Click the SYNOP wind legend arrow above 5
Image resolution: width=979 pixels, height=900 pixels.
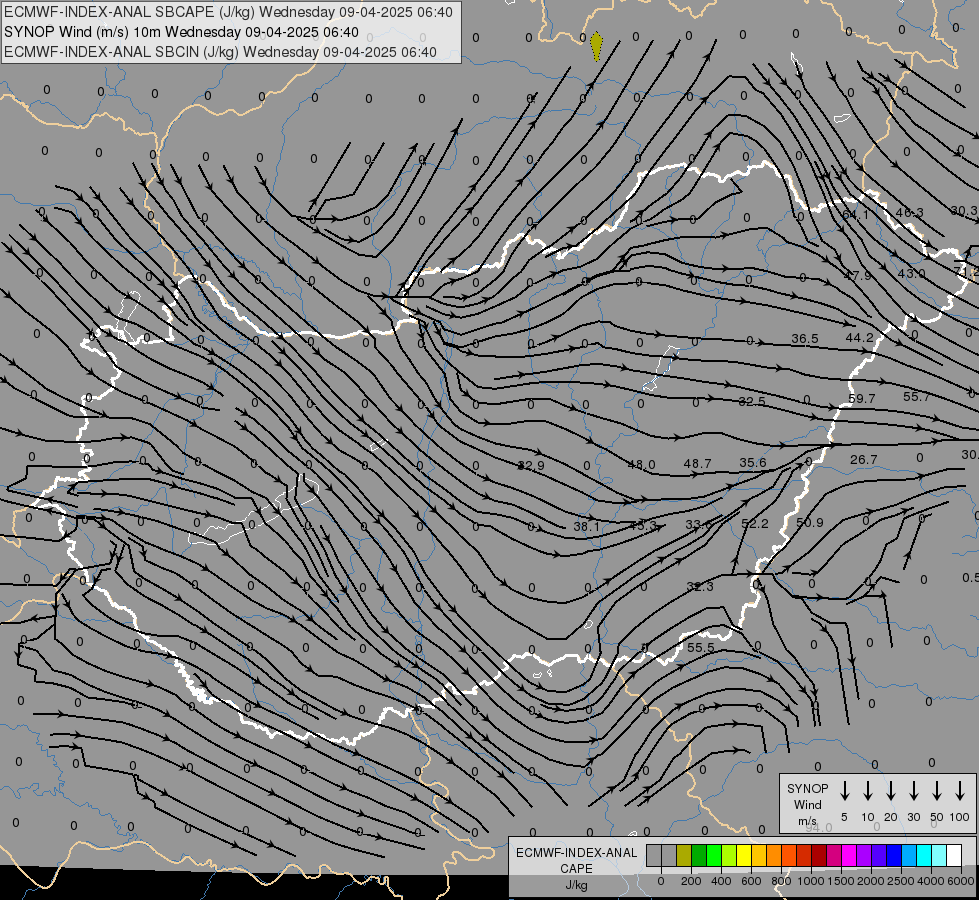click(844, 791)
